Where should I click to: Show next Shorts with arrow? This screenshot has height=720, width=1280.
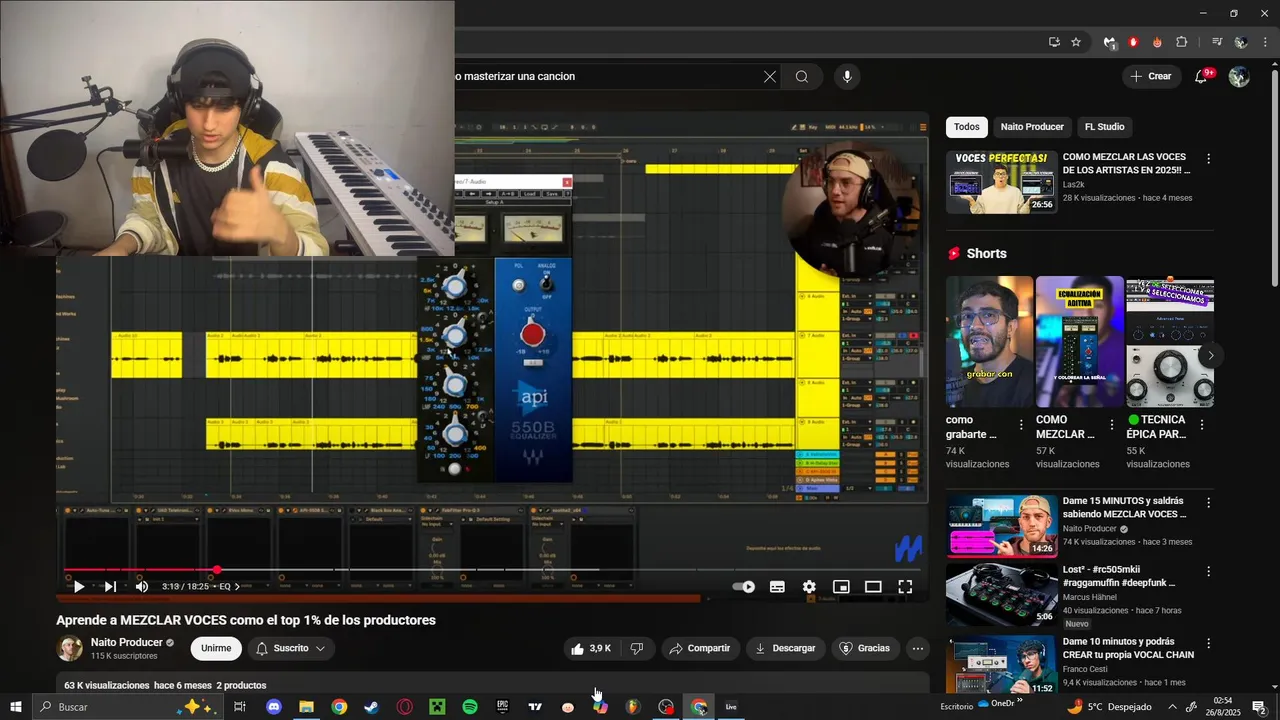(1210, 355)
